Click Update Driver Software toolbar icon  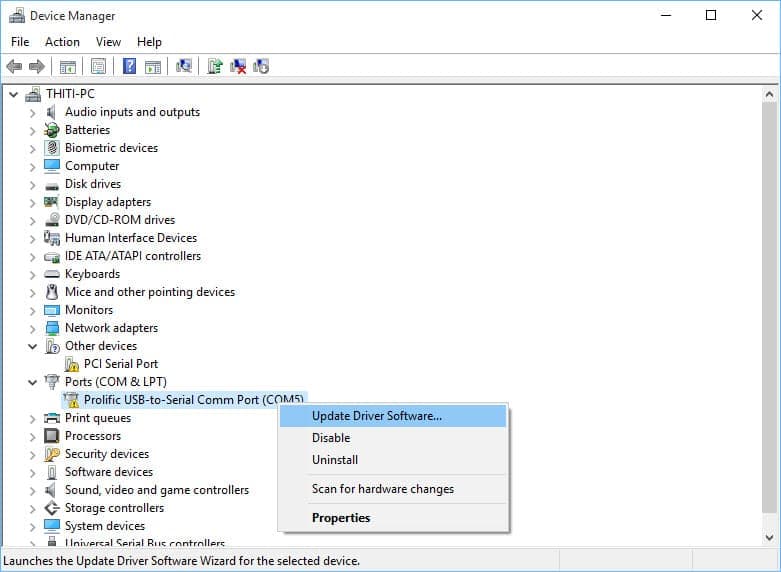point(214,67)
